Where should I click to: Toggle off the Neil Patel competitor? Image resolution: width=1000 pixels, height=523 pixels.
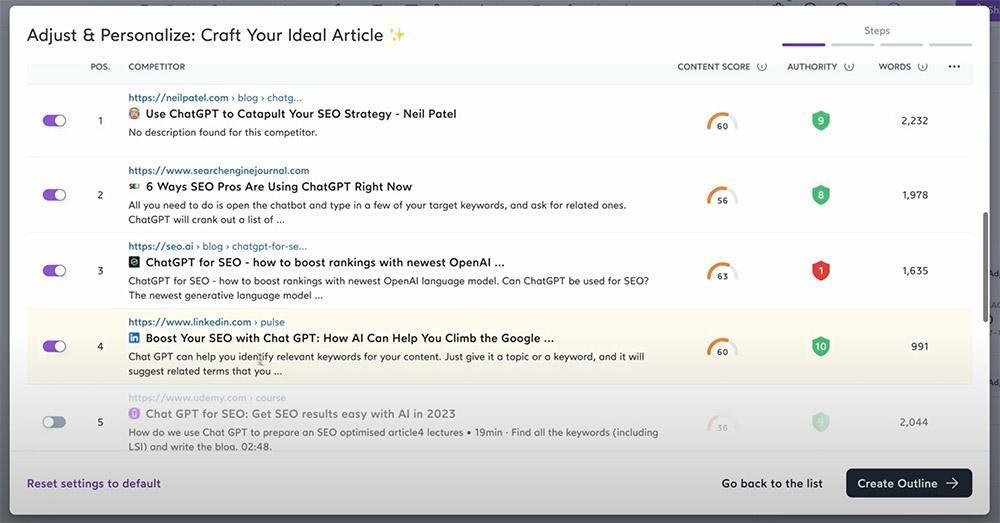coord(54,121)
